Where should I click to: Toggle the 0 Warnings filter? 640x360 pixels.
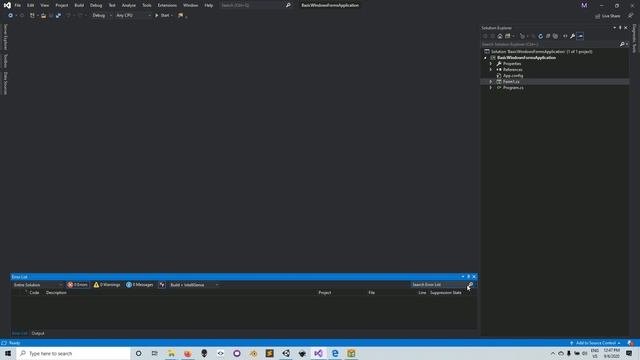click(x=107, y=284)
